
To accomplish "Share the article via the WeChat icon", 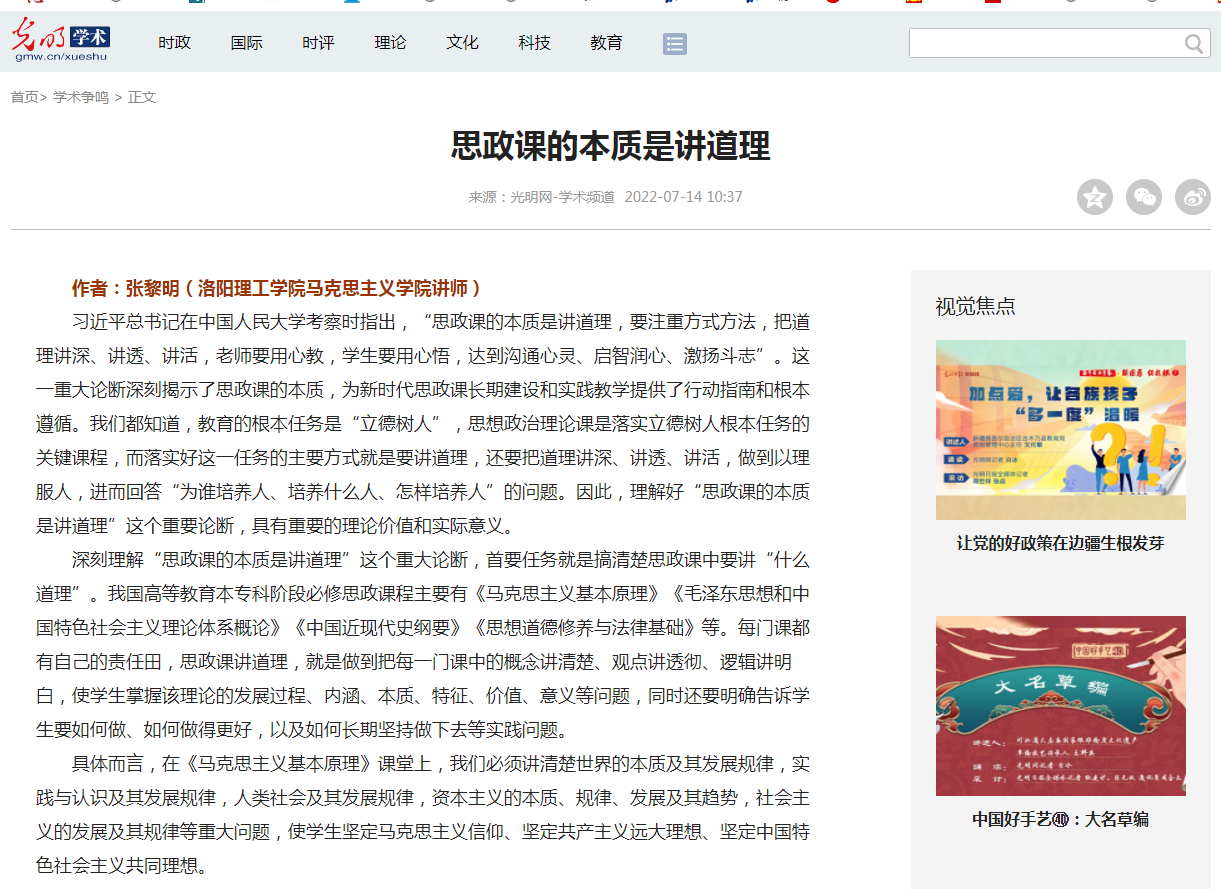I will pos(1144,197).
